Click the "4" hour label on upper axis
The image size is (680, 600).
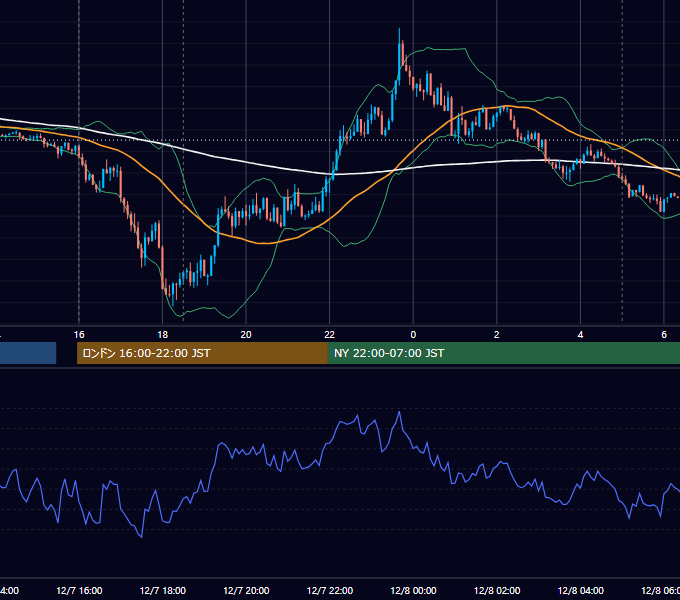(580, 335)
